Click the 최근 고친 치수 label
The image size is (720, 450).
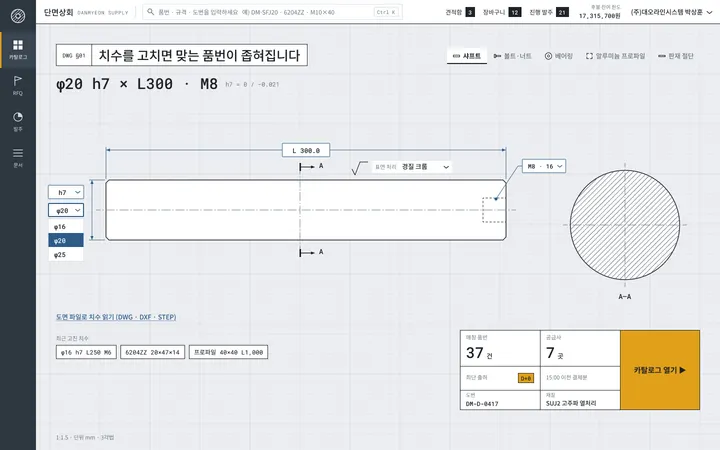coord(72,338)
